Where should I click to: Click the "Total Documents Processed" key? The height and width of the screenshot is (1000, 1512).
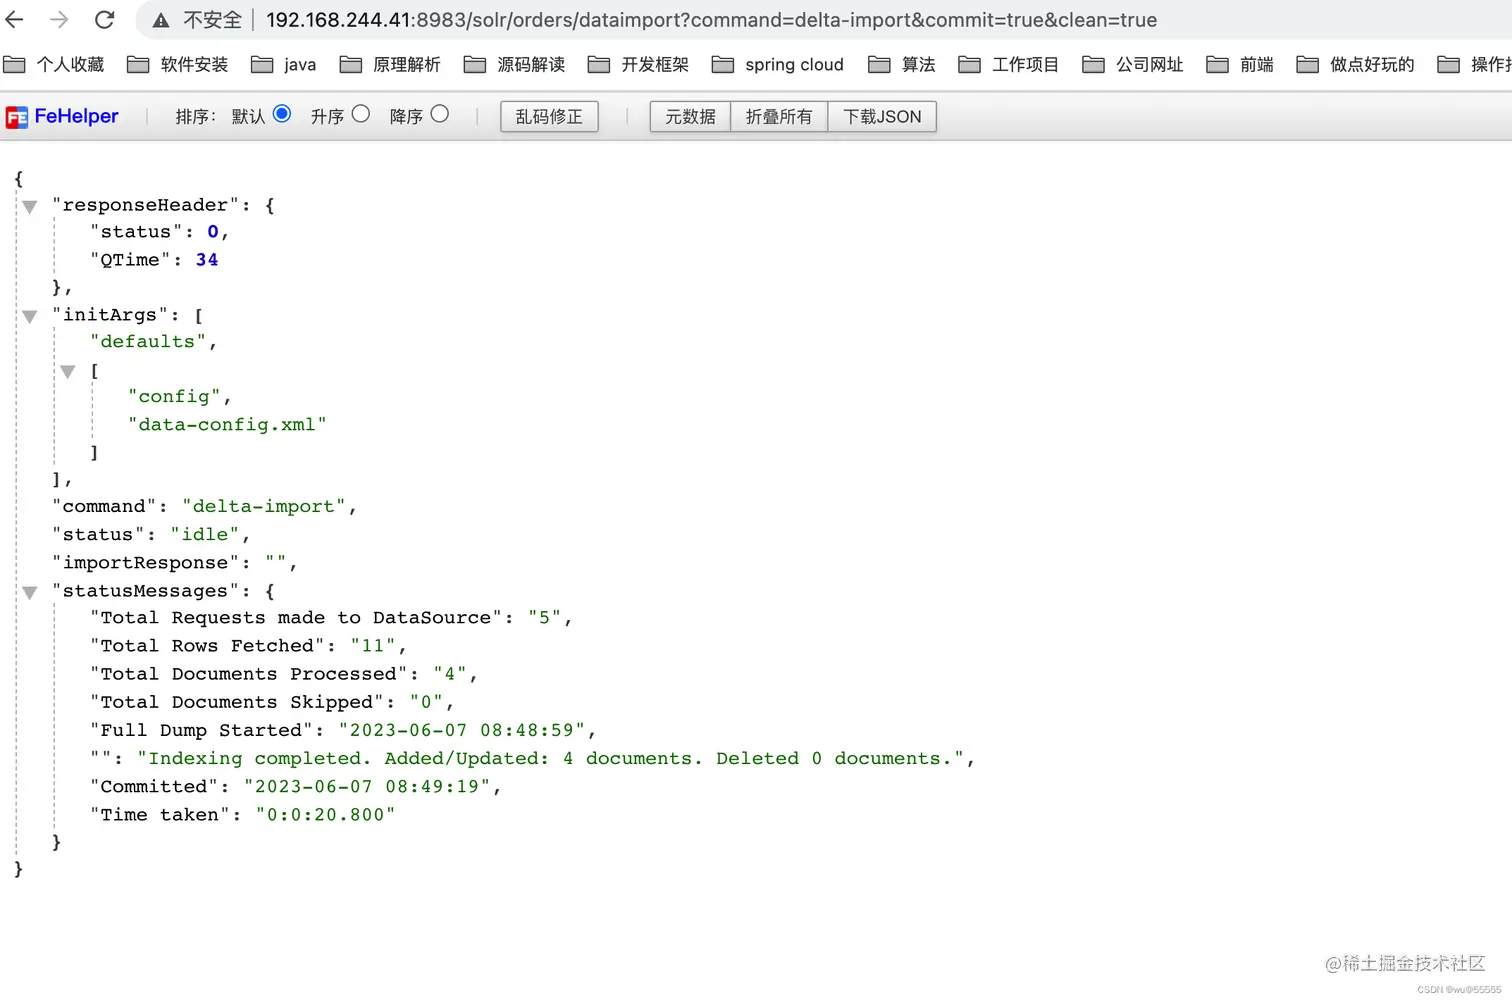coord(249,674)
